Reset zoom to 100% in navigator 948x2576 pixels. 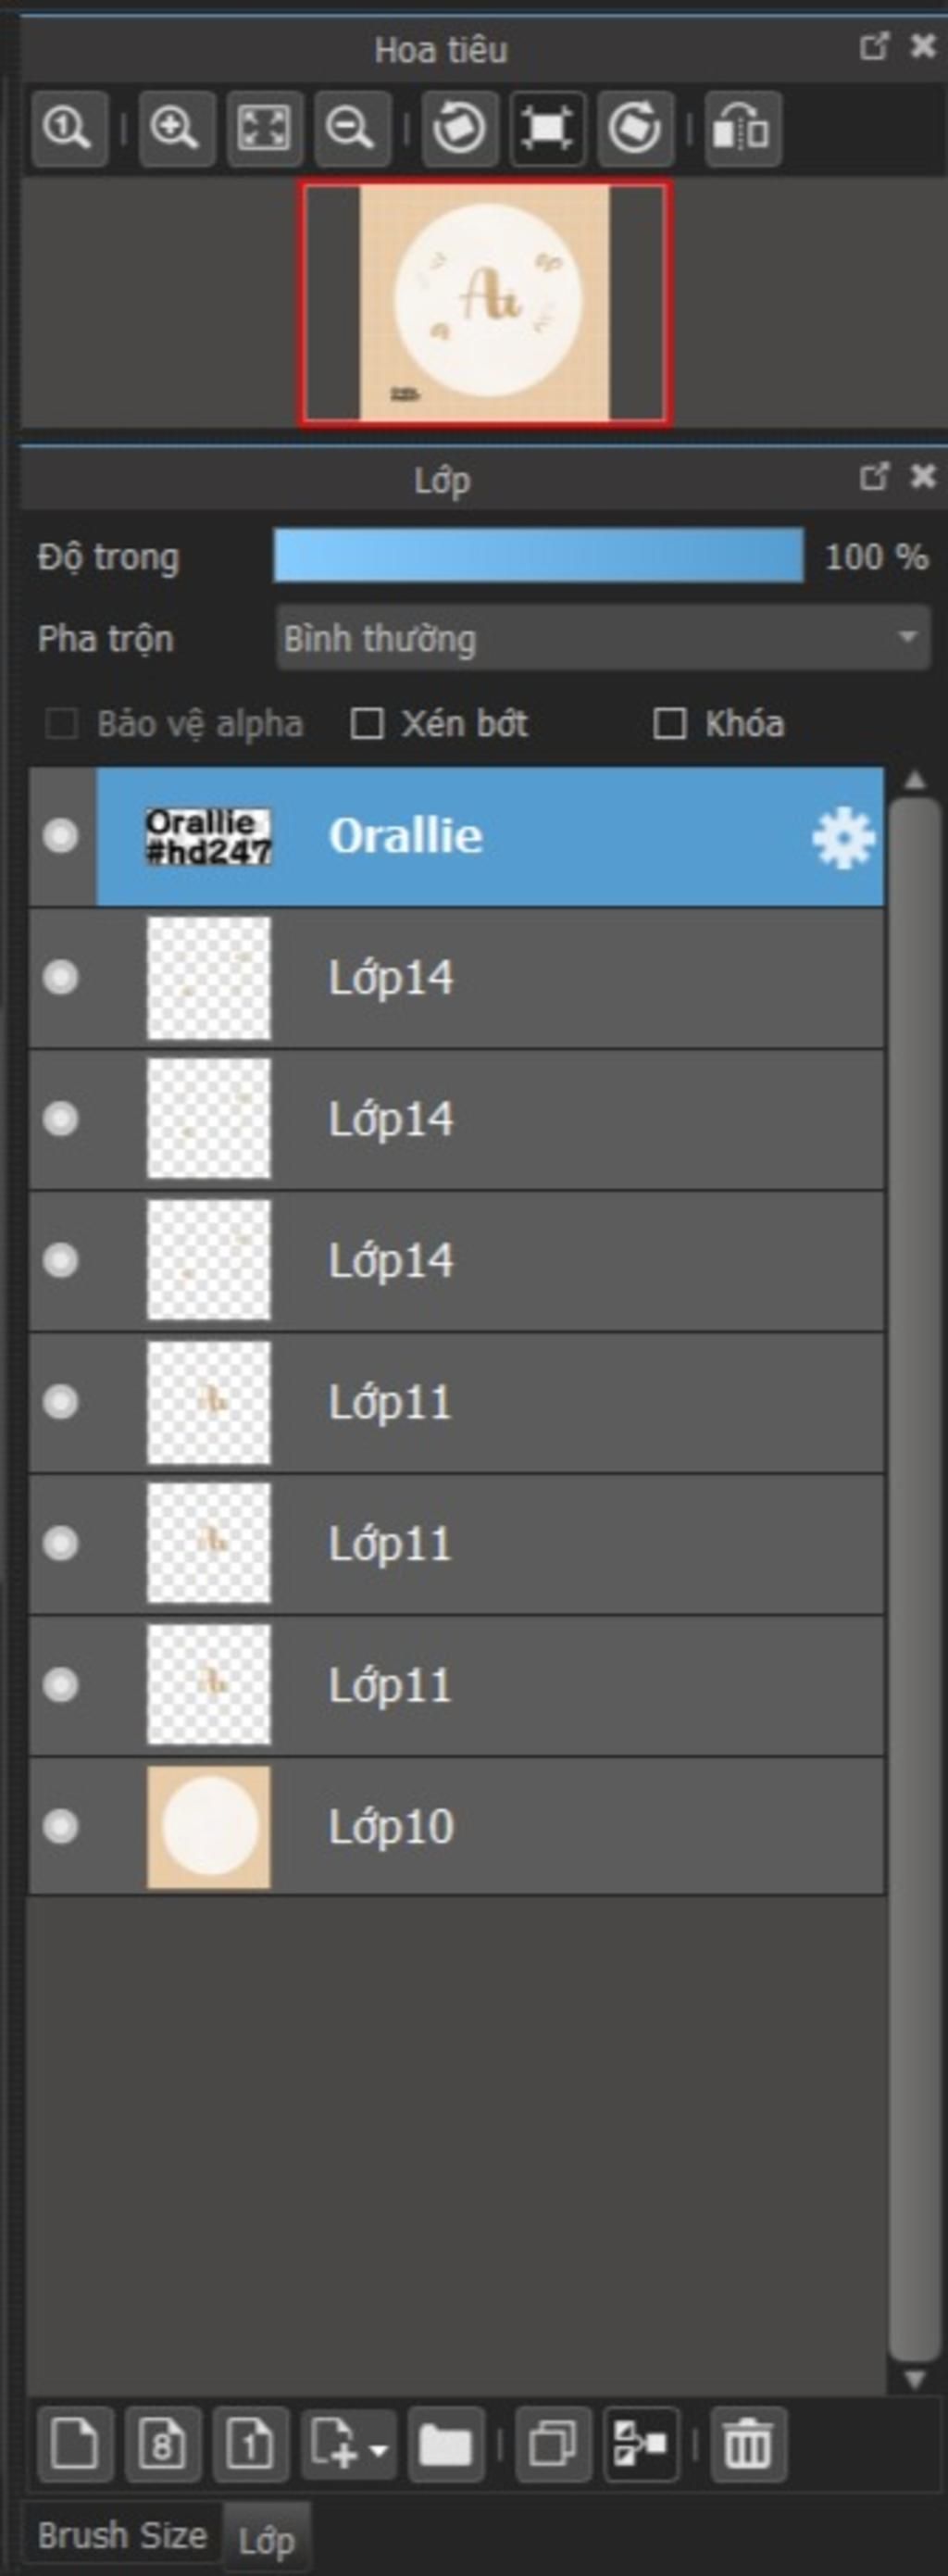point(69,129)
